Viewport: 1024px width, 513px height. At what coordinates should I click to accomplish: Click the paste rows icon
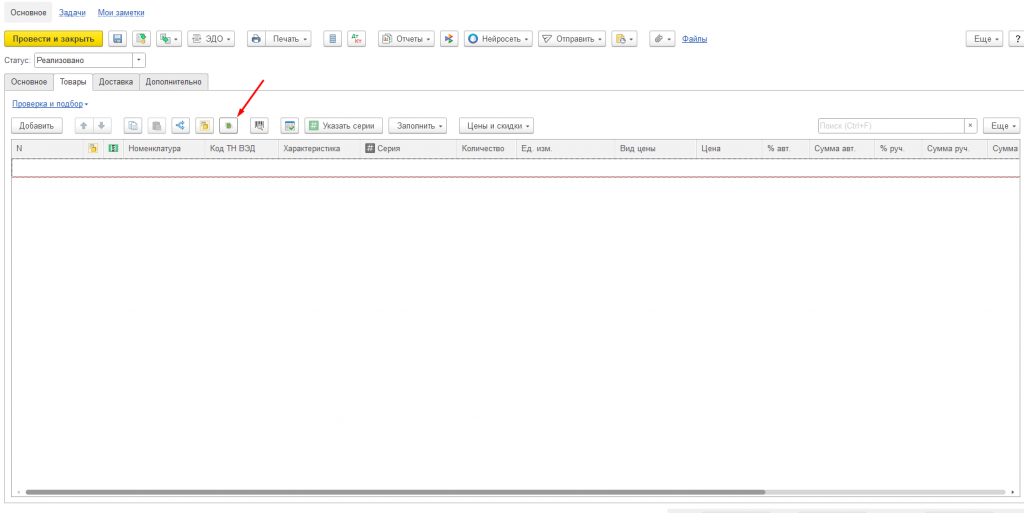click(157, 125)
